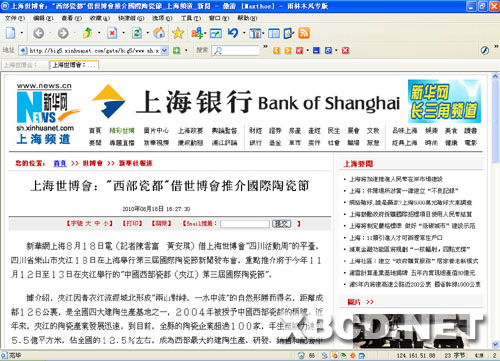Image resolution: width=500 pixels, height=361 pixels.
Task: Open the address bar URL dropdown
Action: click(x=164, y=51)
